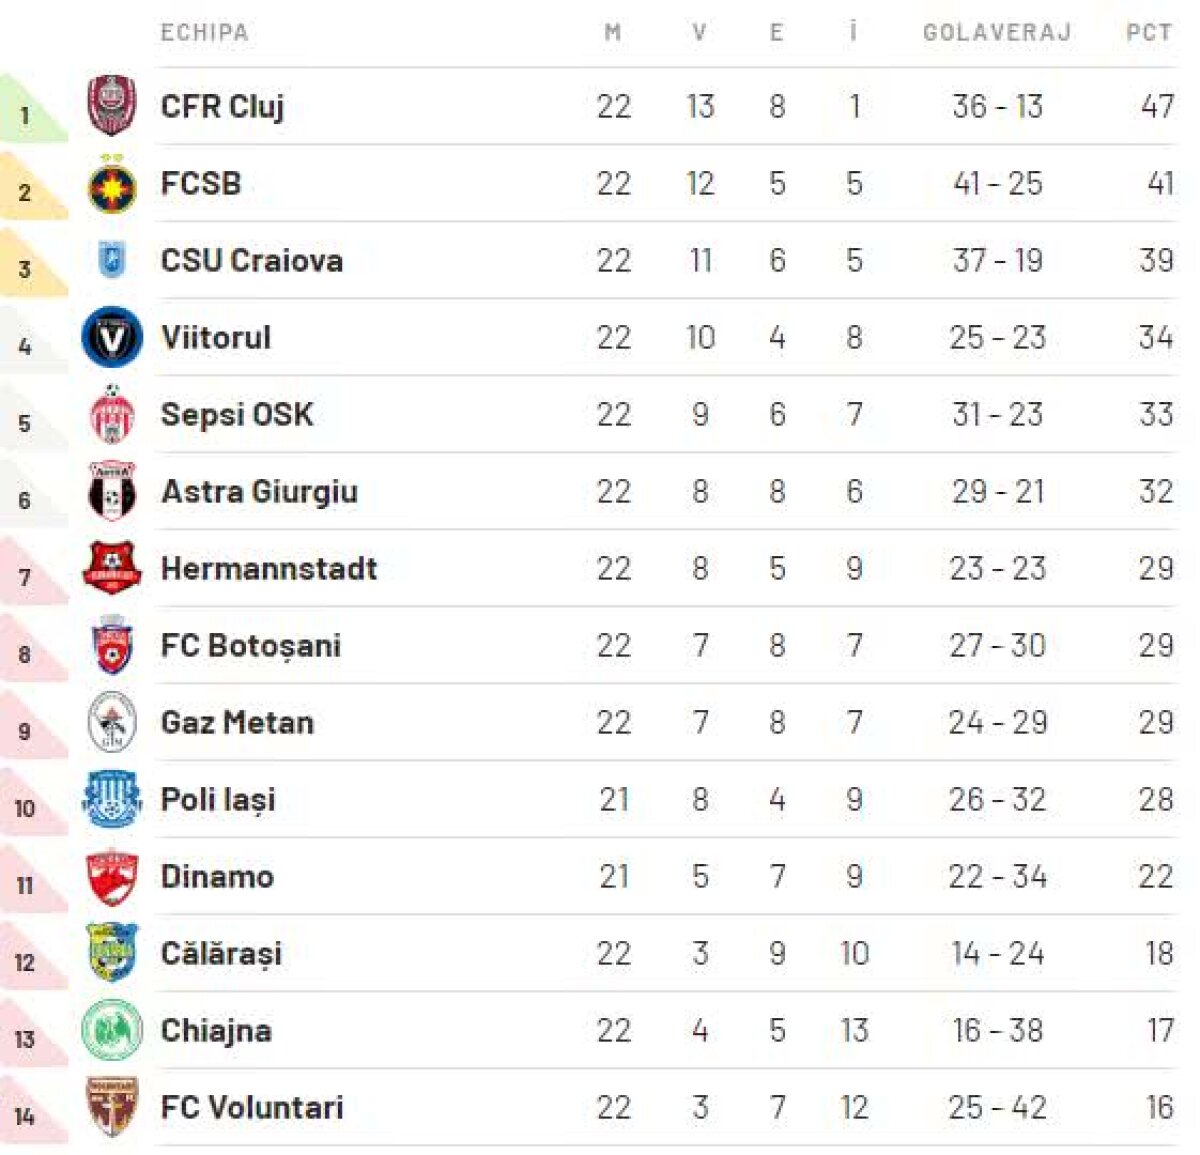Open the Călărași team name link
Image resolution: width=1200 pixels, height=1155 pixels.
(221, 954)
